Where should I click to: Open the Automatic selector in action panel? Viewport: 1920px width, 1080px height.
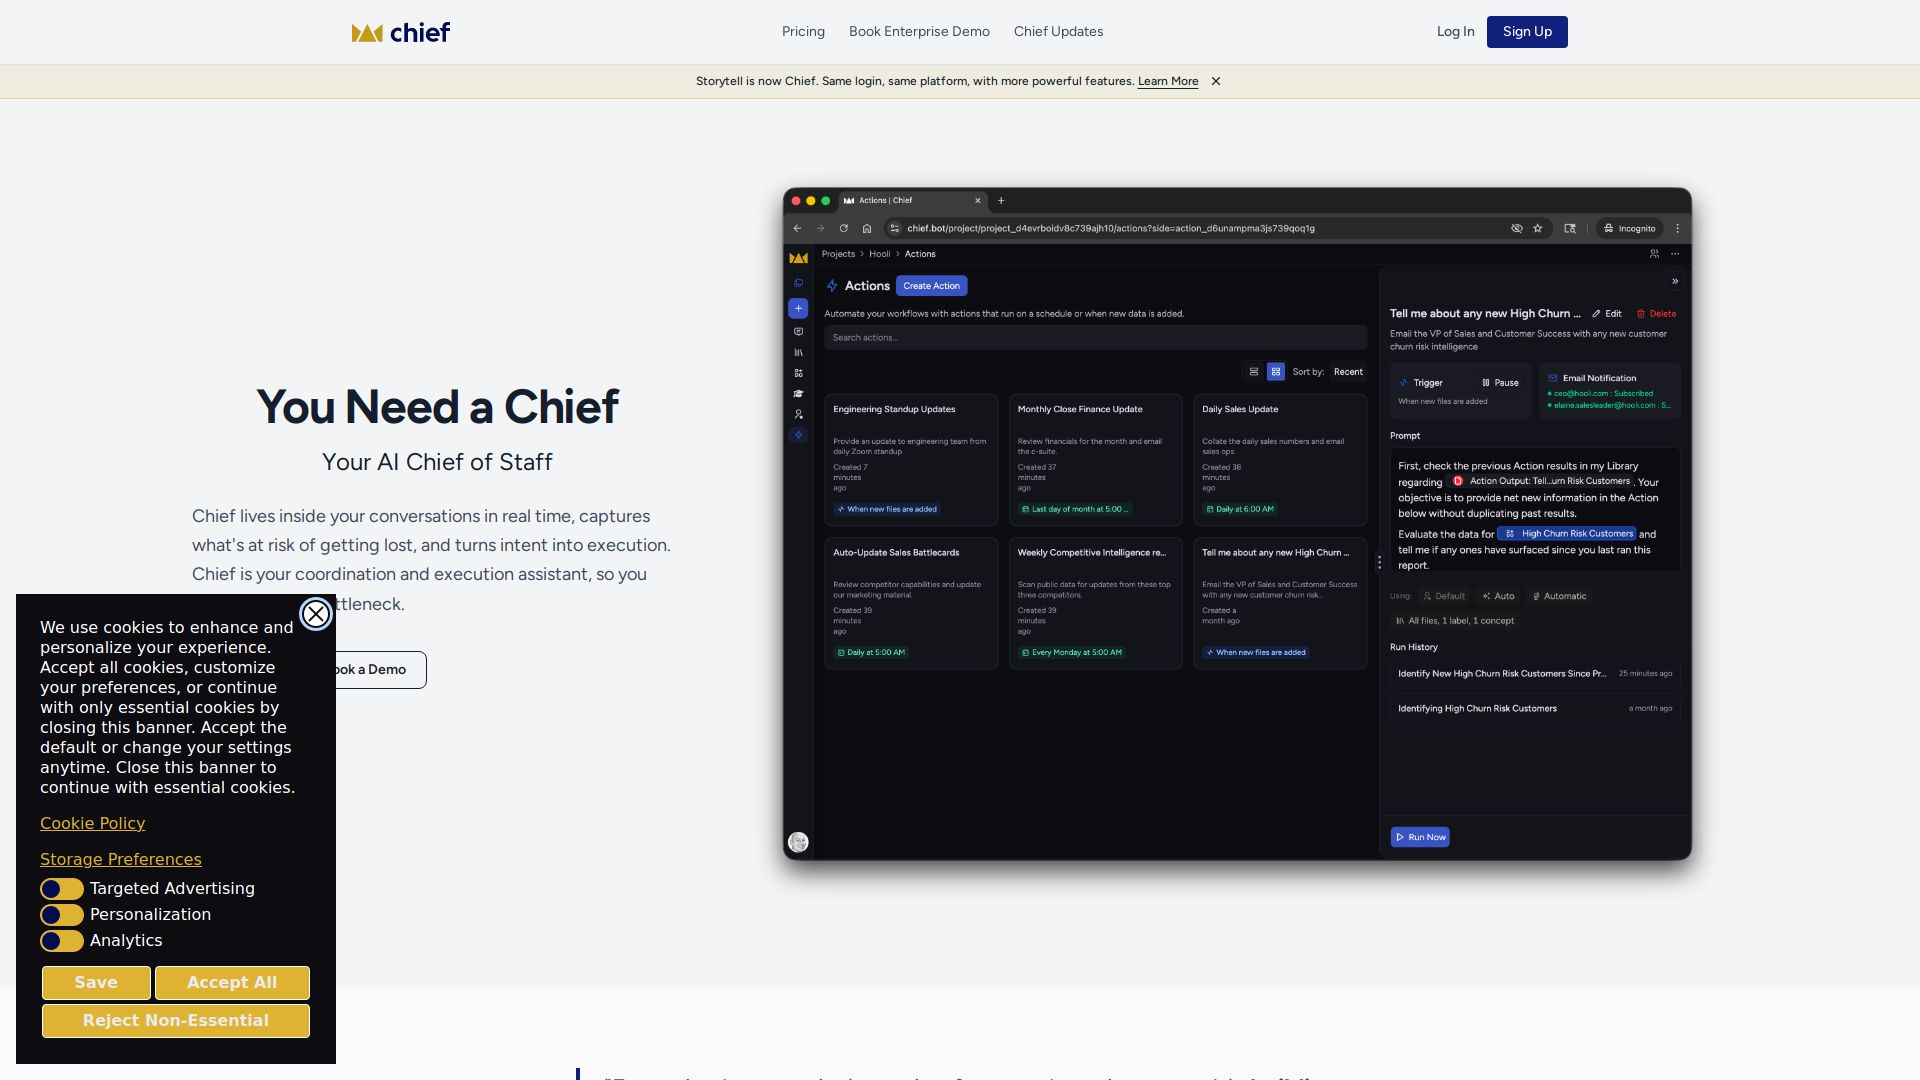coord(1559,596)
